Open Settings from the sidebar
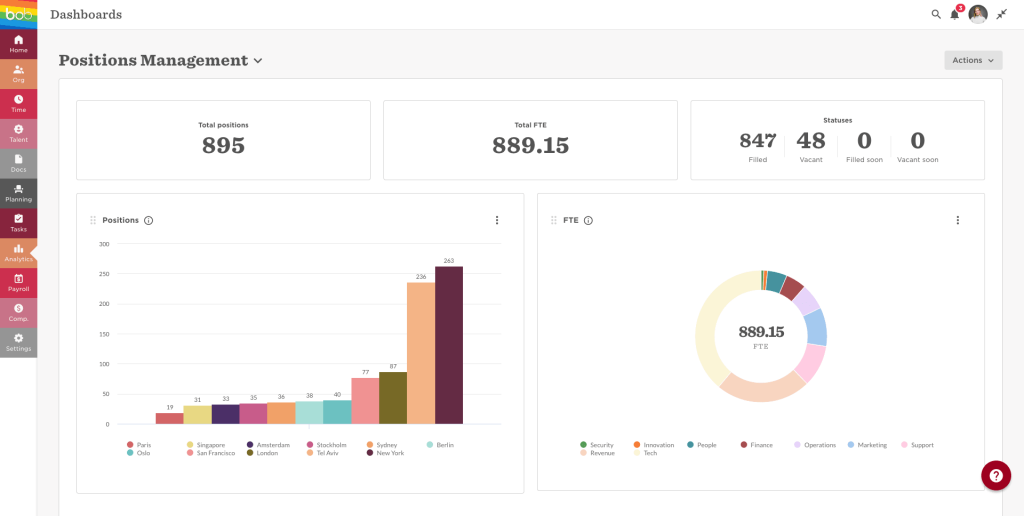This screenshot has width=1024, height=516. point(18,342)
